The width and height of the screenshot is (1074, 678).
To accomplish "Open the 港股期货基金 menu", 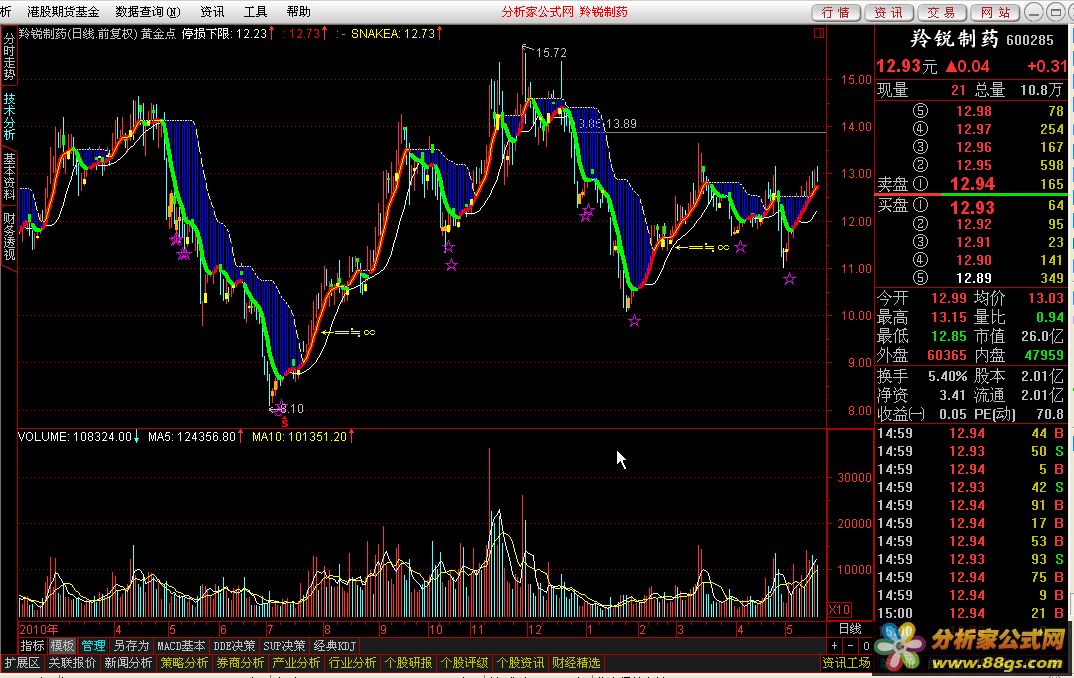I will (x=63, y=12).
